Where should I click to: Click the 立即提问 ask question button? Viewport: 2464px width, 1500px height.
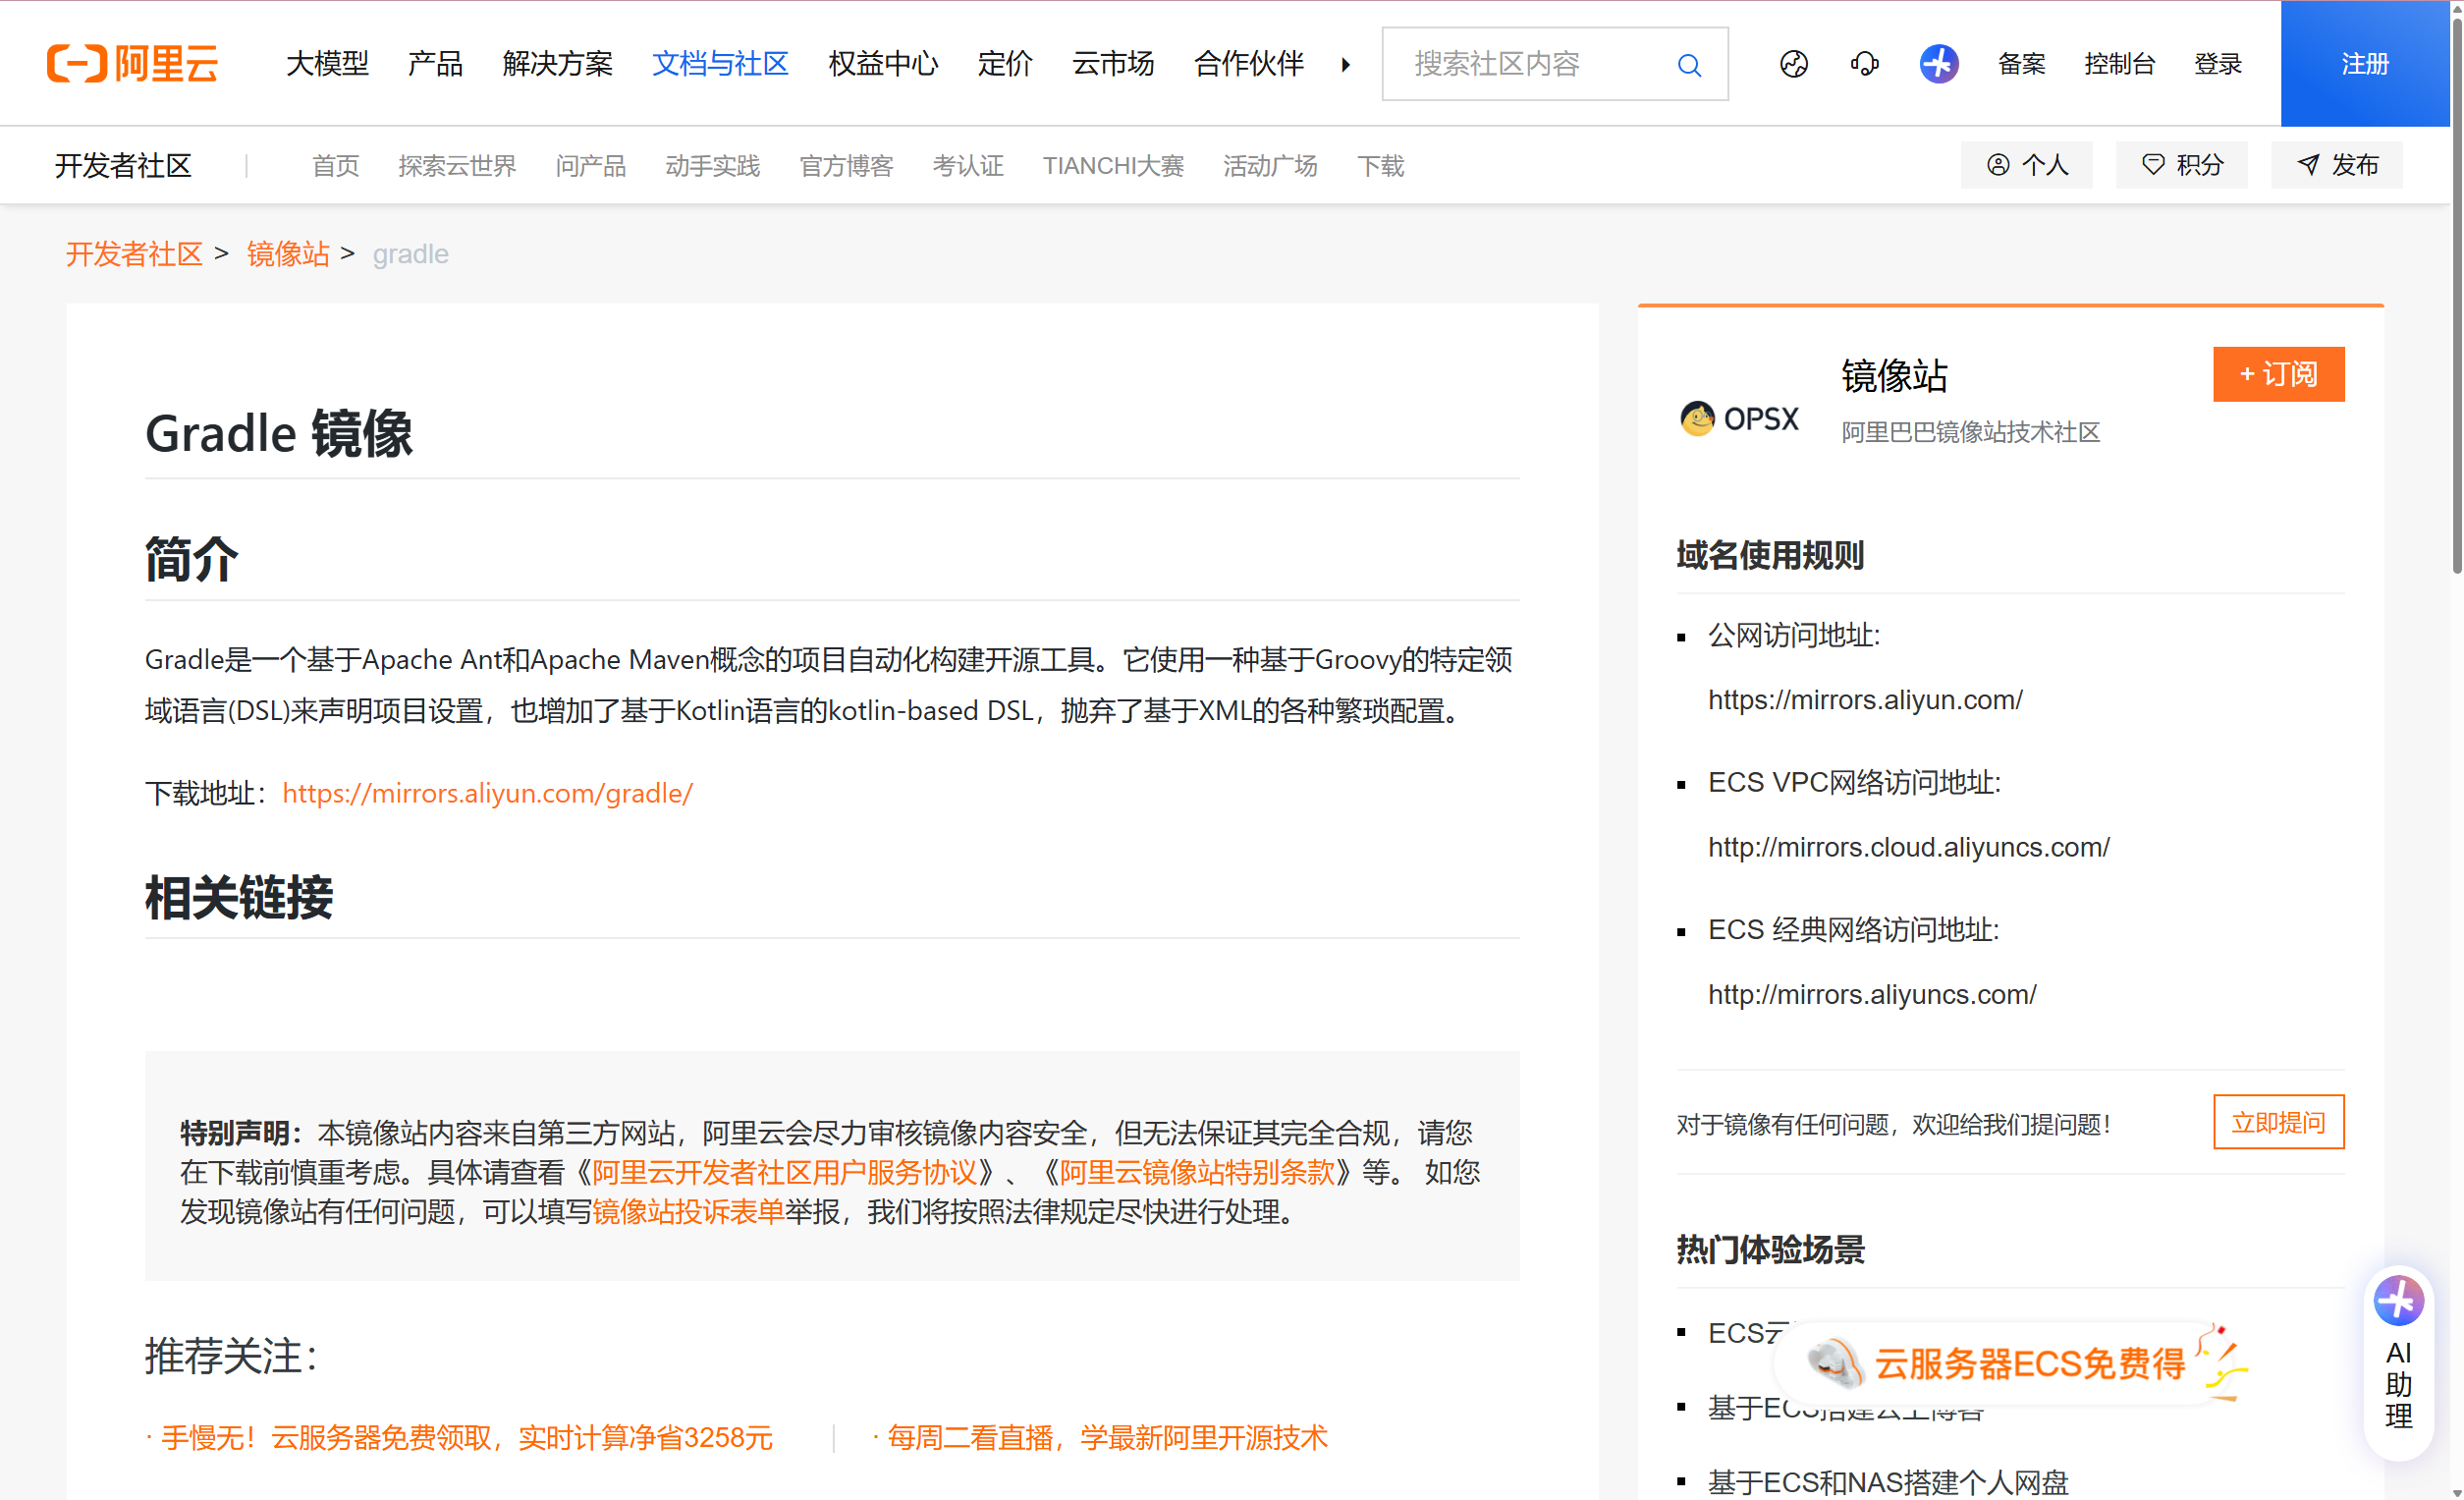click(2278, 1122)
